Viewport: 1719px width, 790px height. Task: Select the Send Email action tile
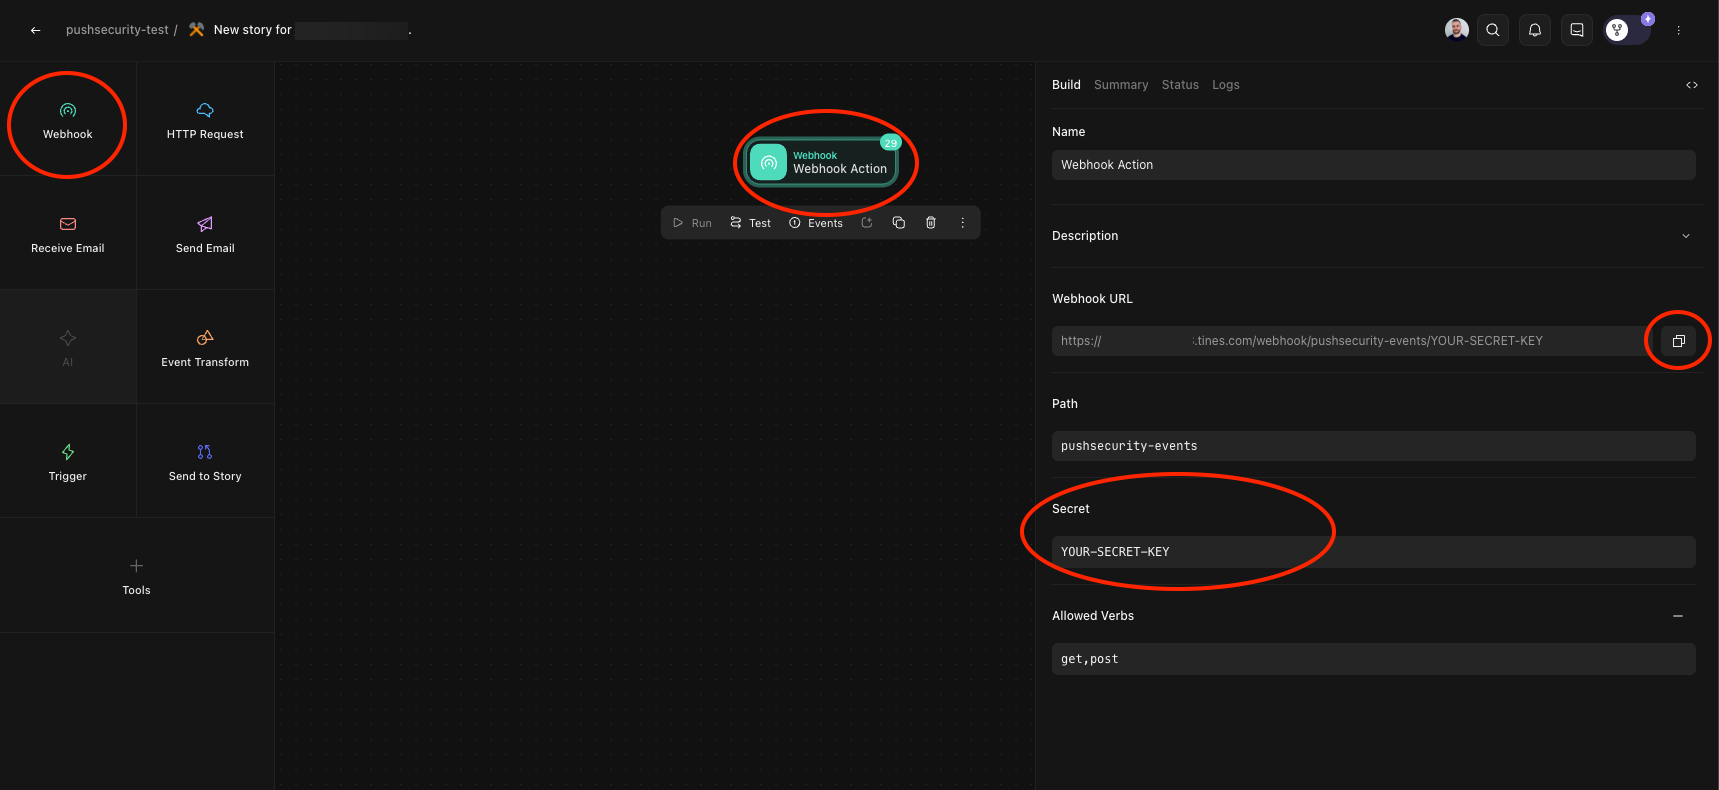pyautogui.click(x=205, y=233)
